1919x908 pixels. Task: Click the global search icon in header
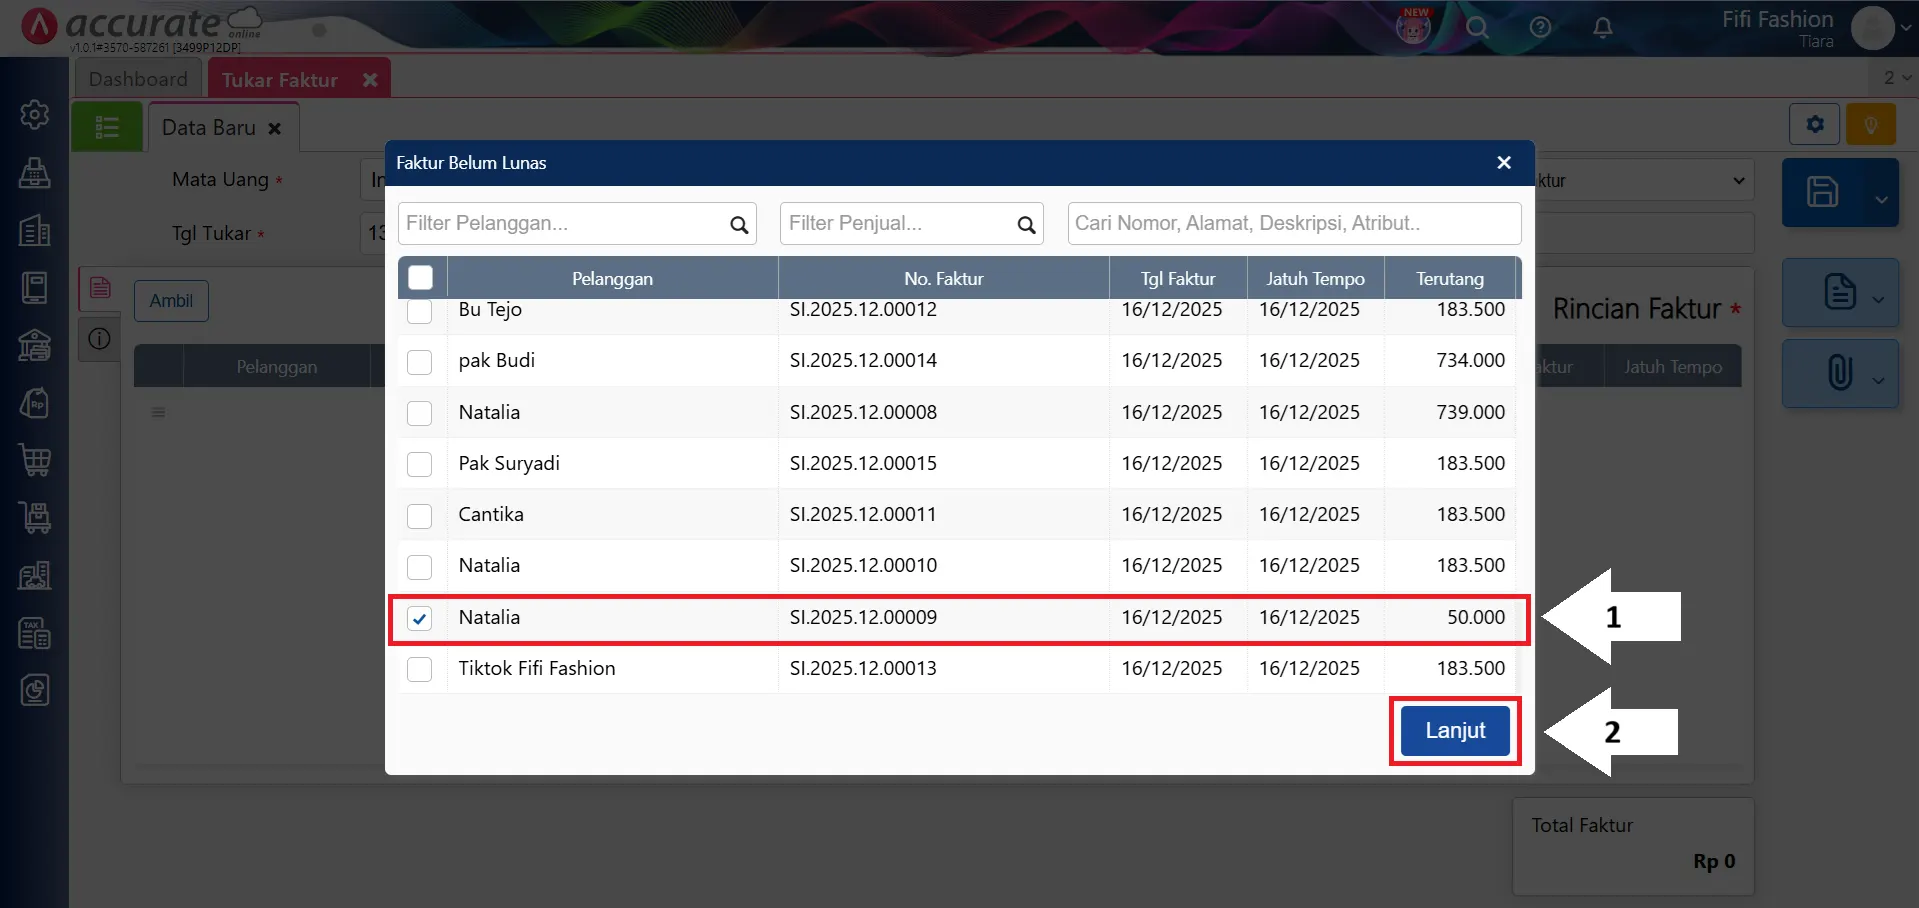(1477, 28)
